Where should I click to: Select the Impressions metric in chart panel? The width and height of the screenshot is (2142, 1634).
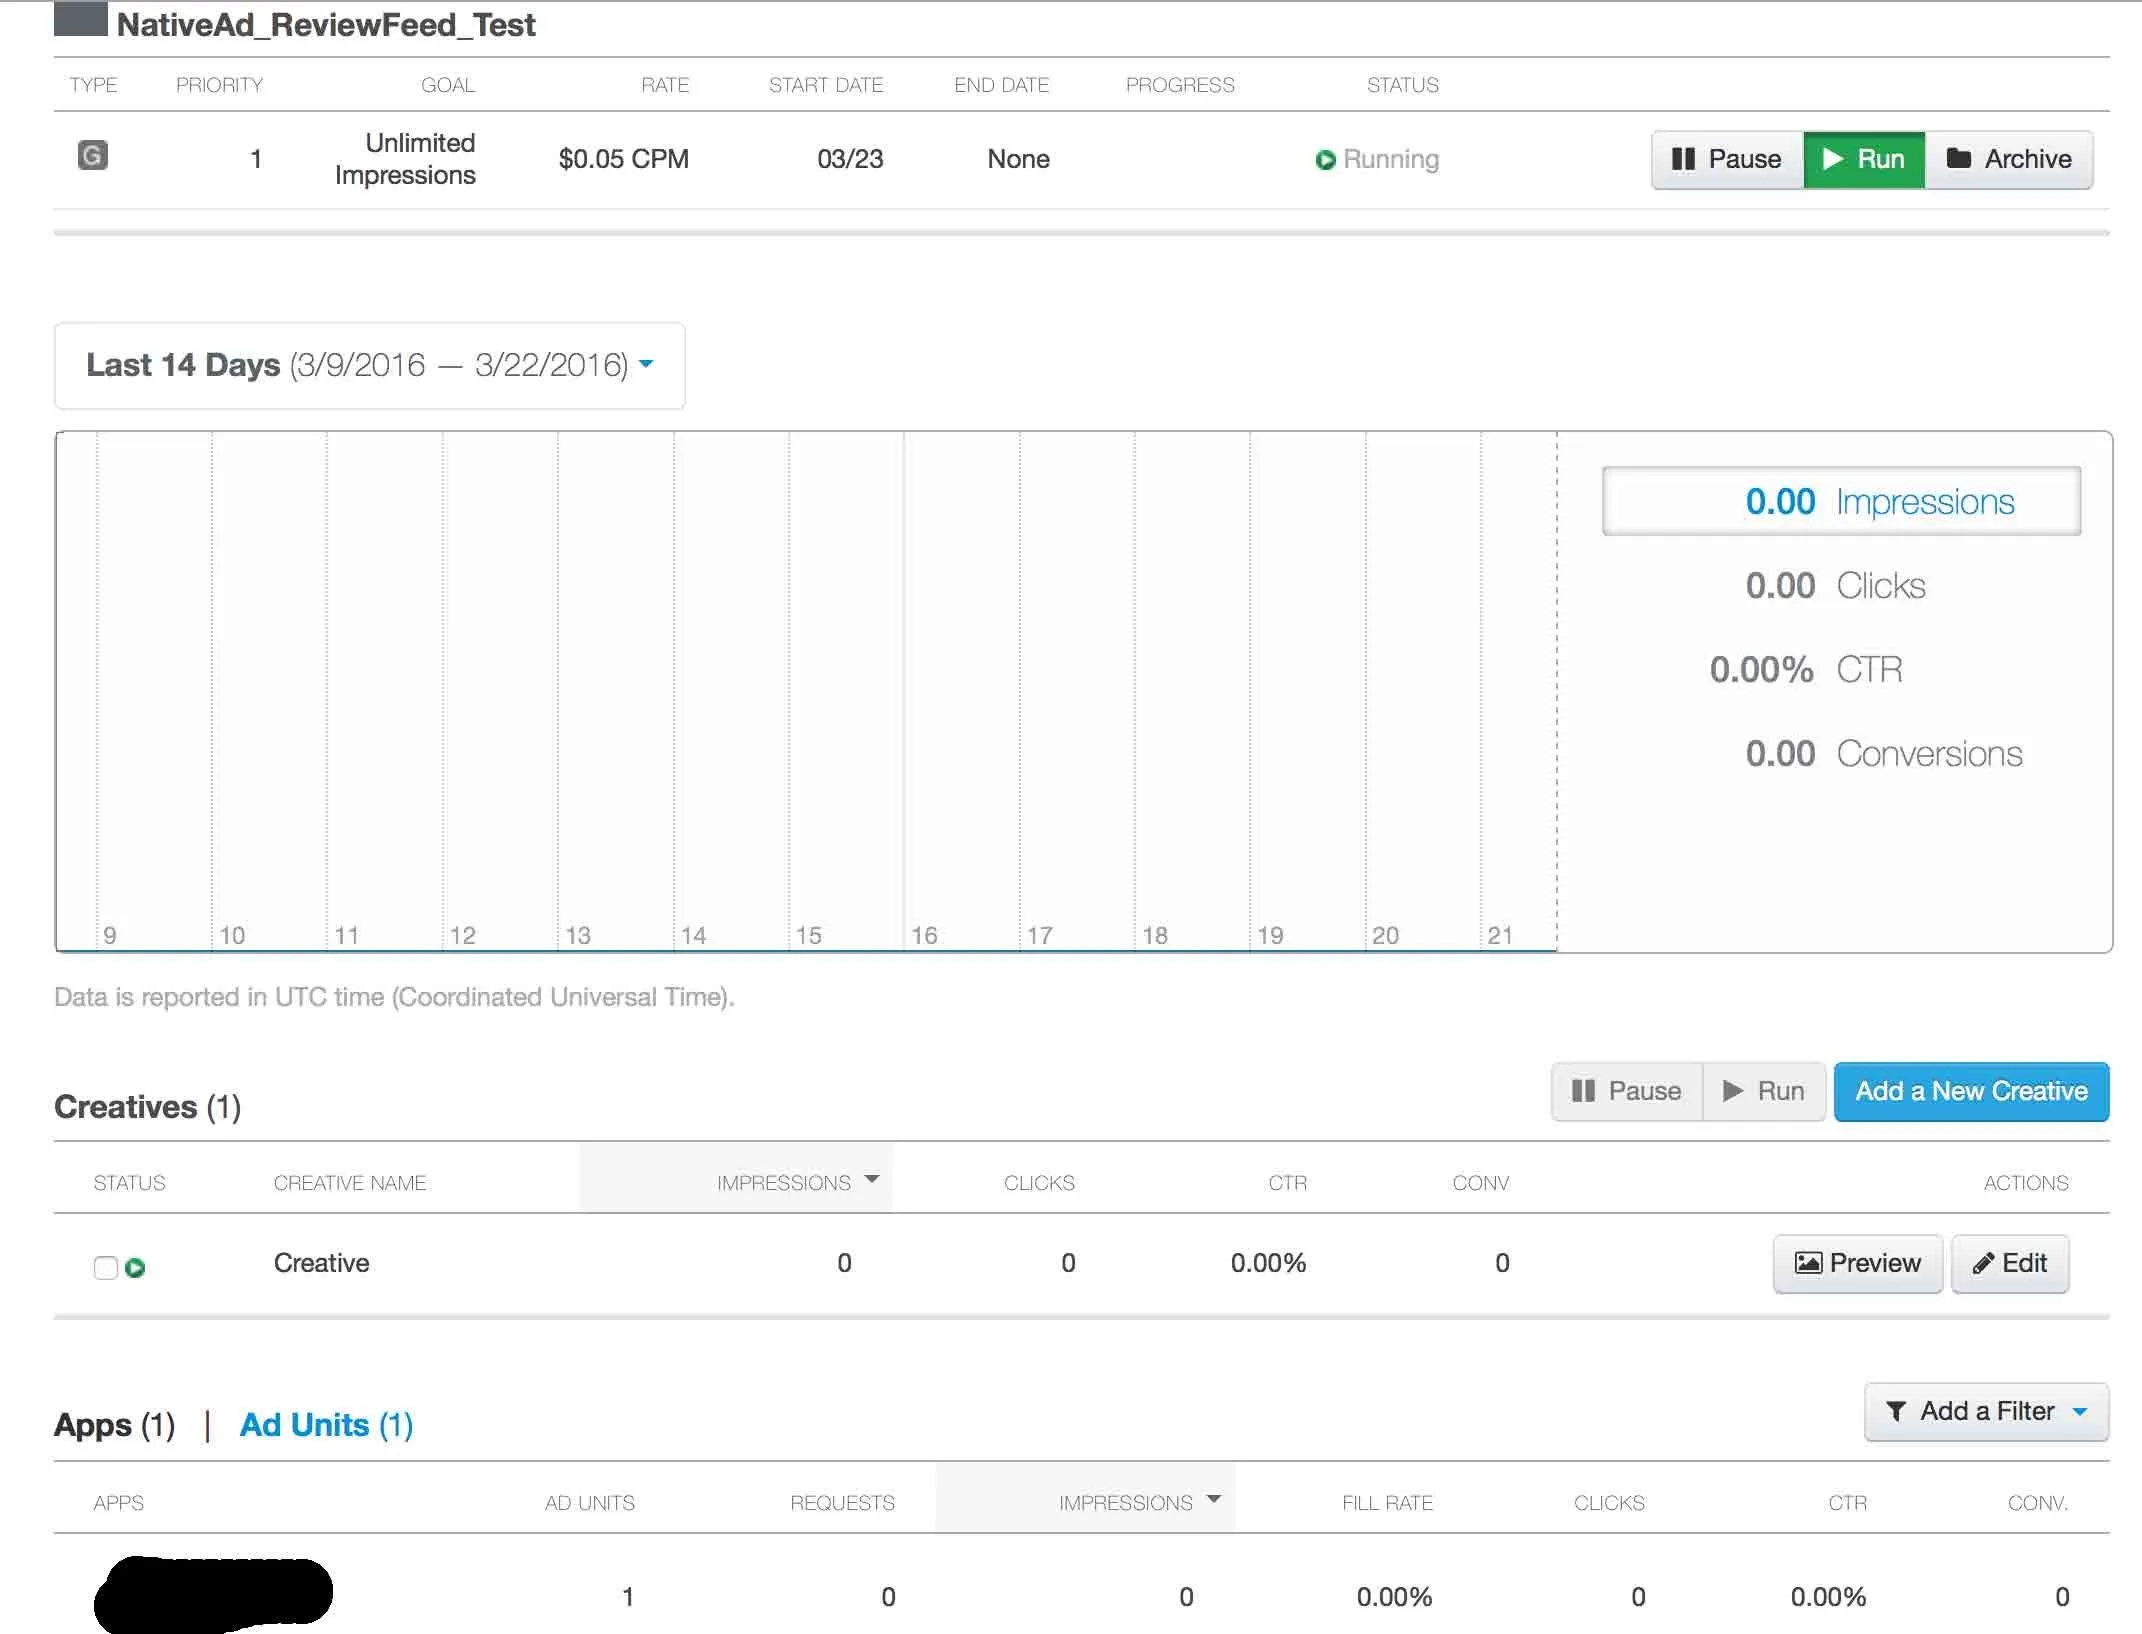[x=1841, y=501]
